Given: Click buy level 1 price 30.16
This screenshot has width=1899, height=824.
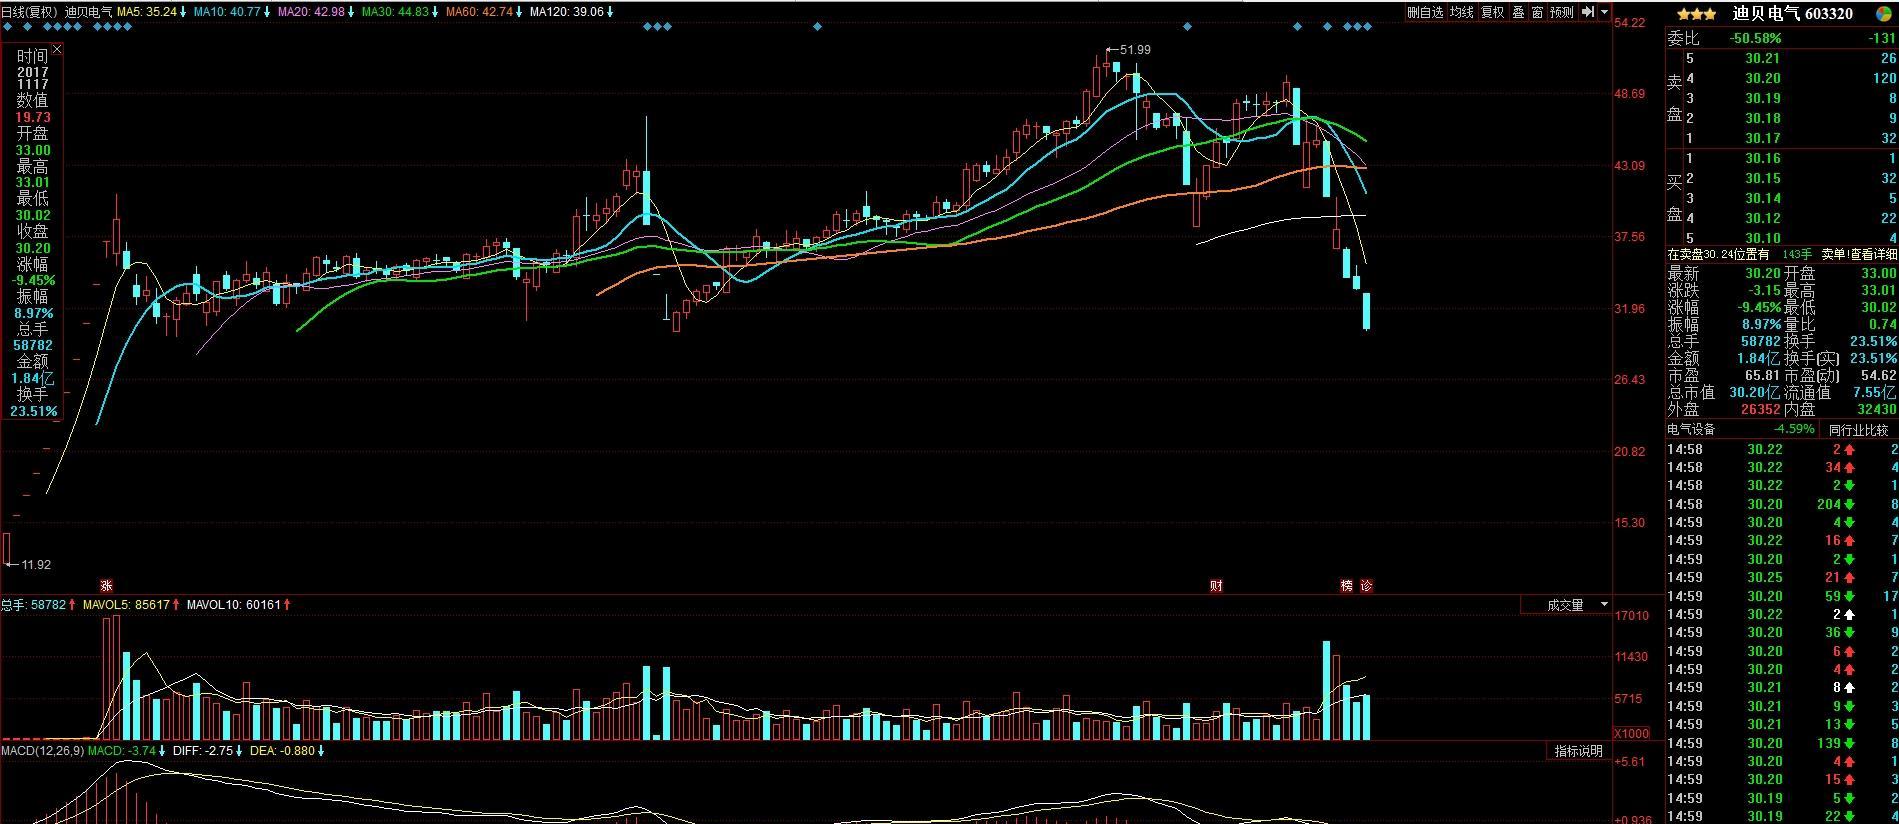Looking at the screenshot, I should 1763,158.
